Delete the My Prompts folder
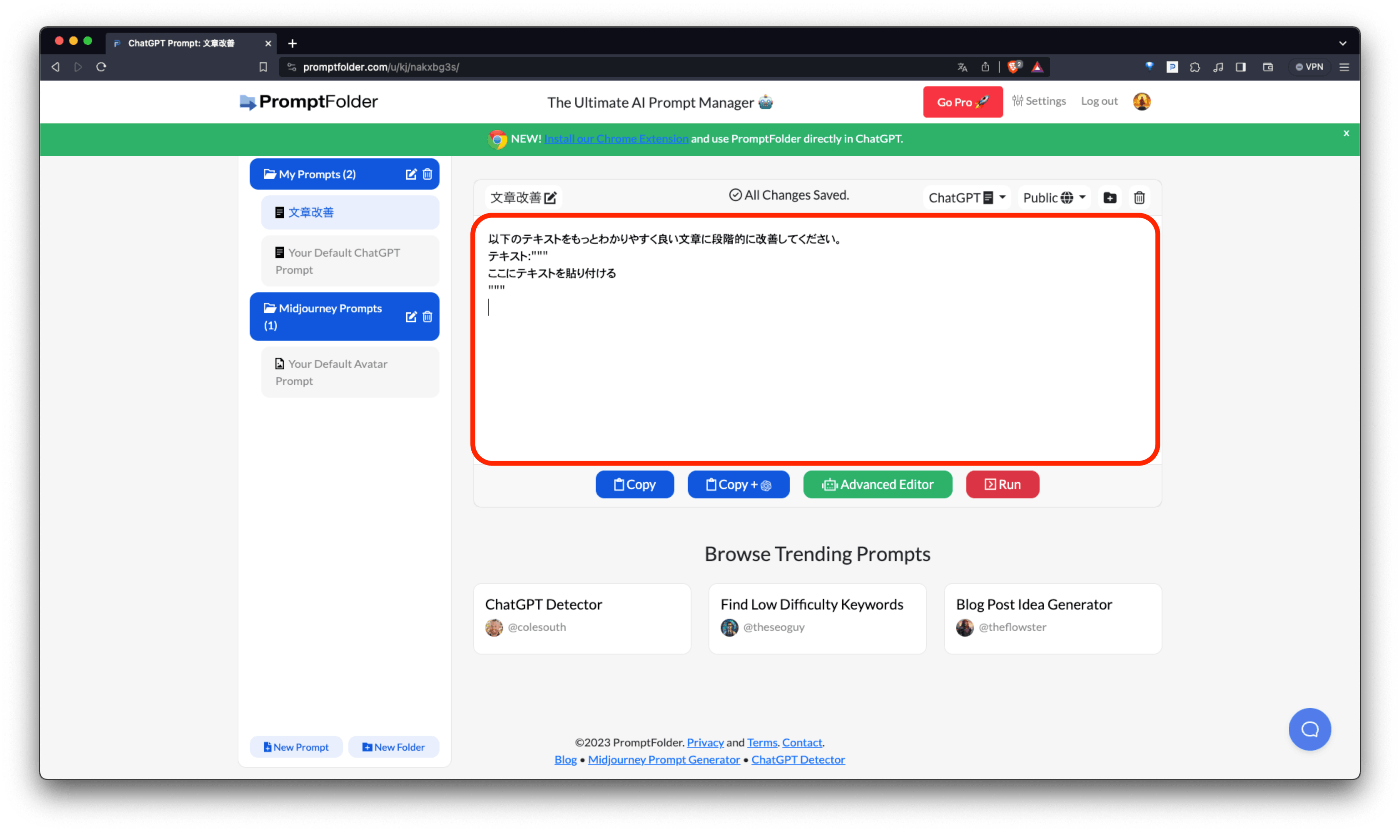Screen dimensions: 1400x832 (x=428, y=174)
